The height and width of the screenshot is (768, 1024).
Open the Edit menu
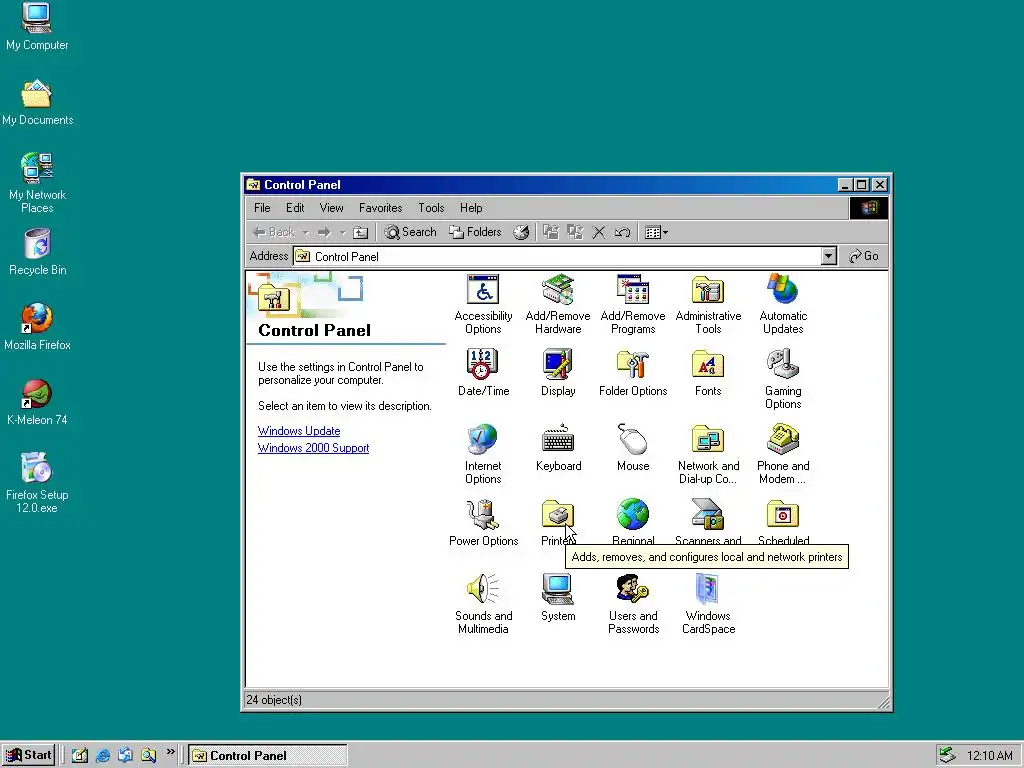click(295, 208)
